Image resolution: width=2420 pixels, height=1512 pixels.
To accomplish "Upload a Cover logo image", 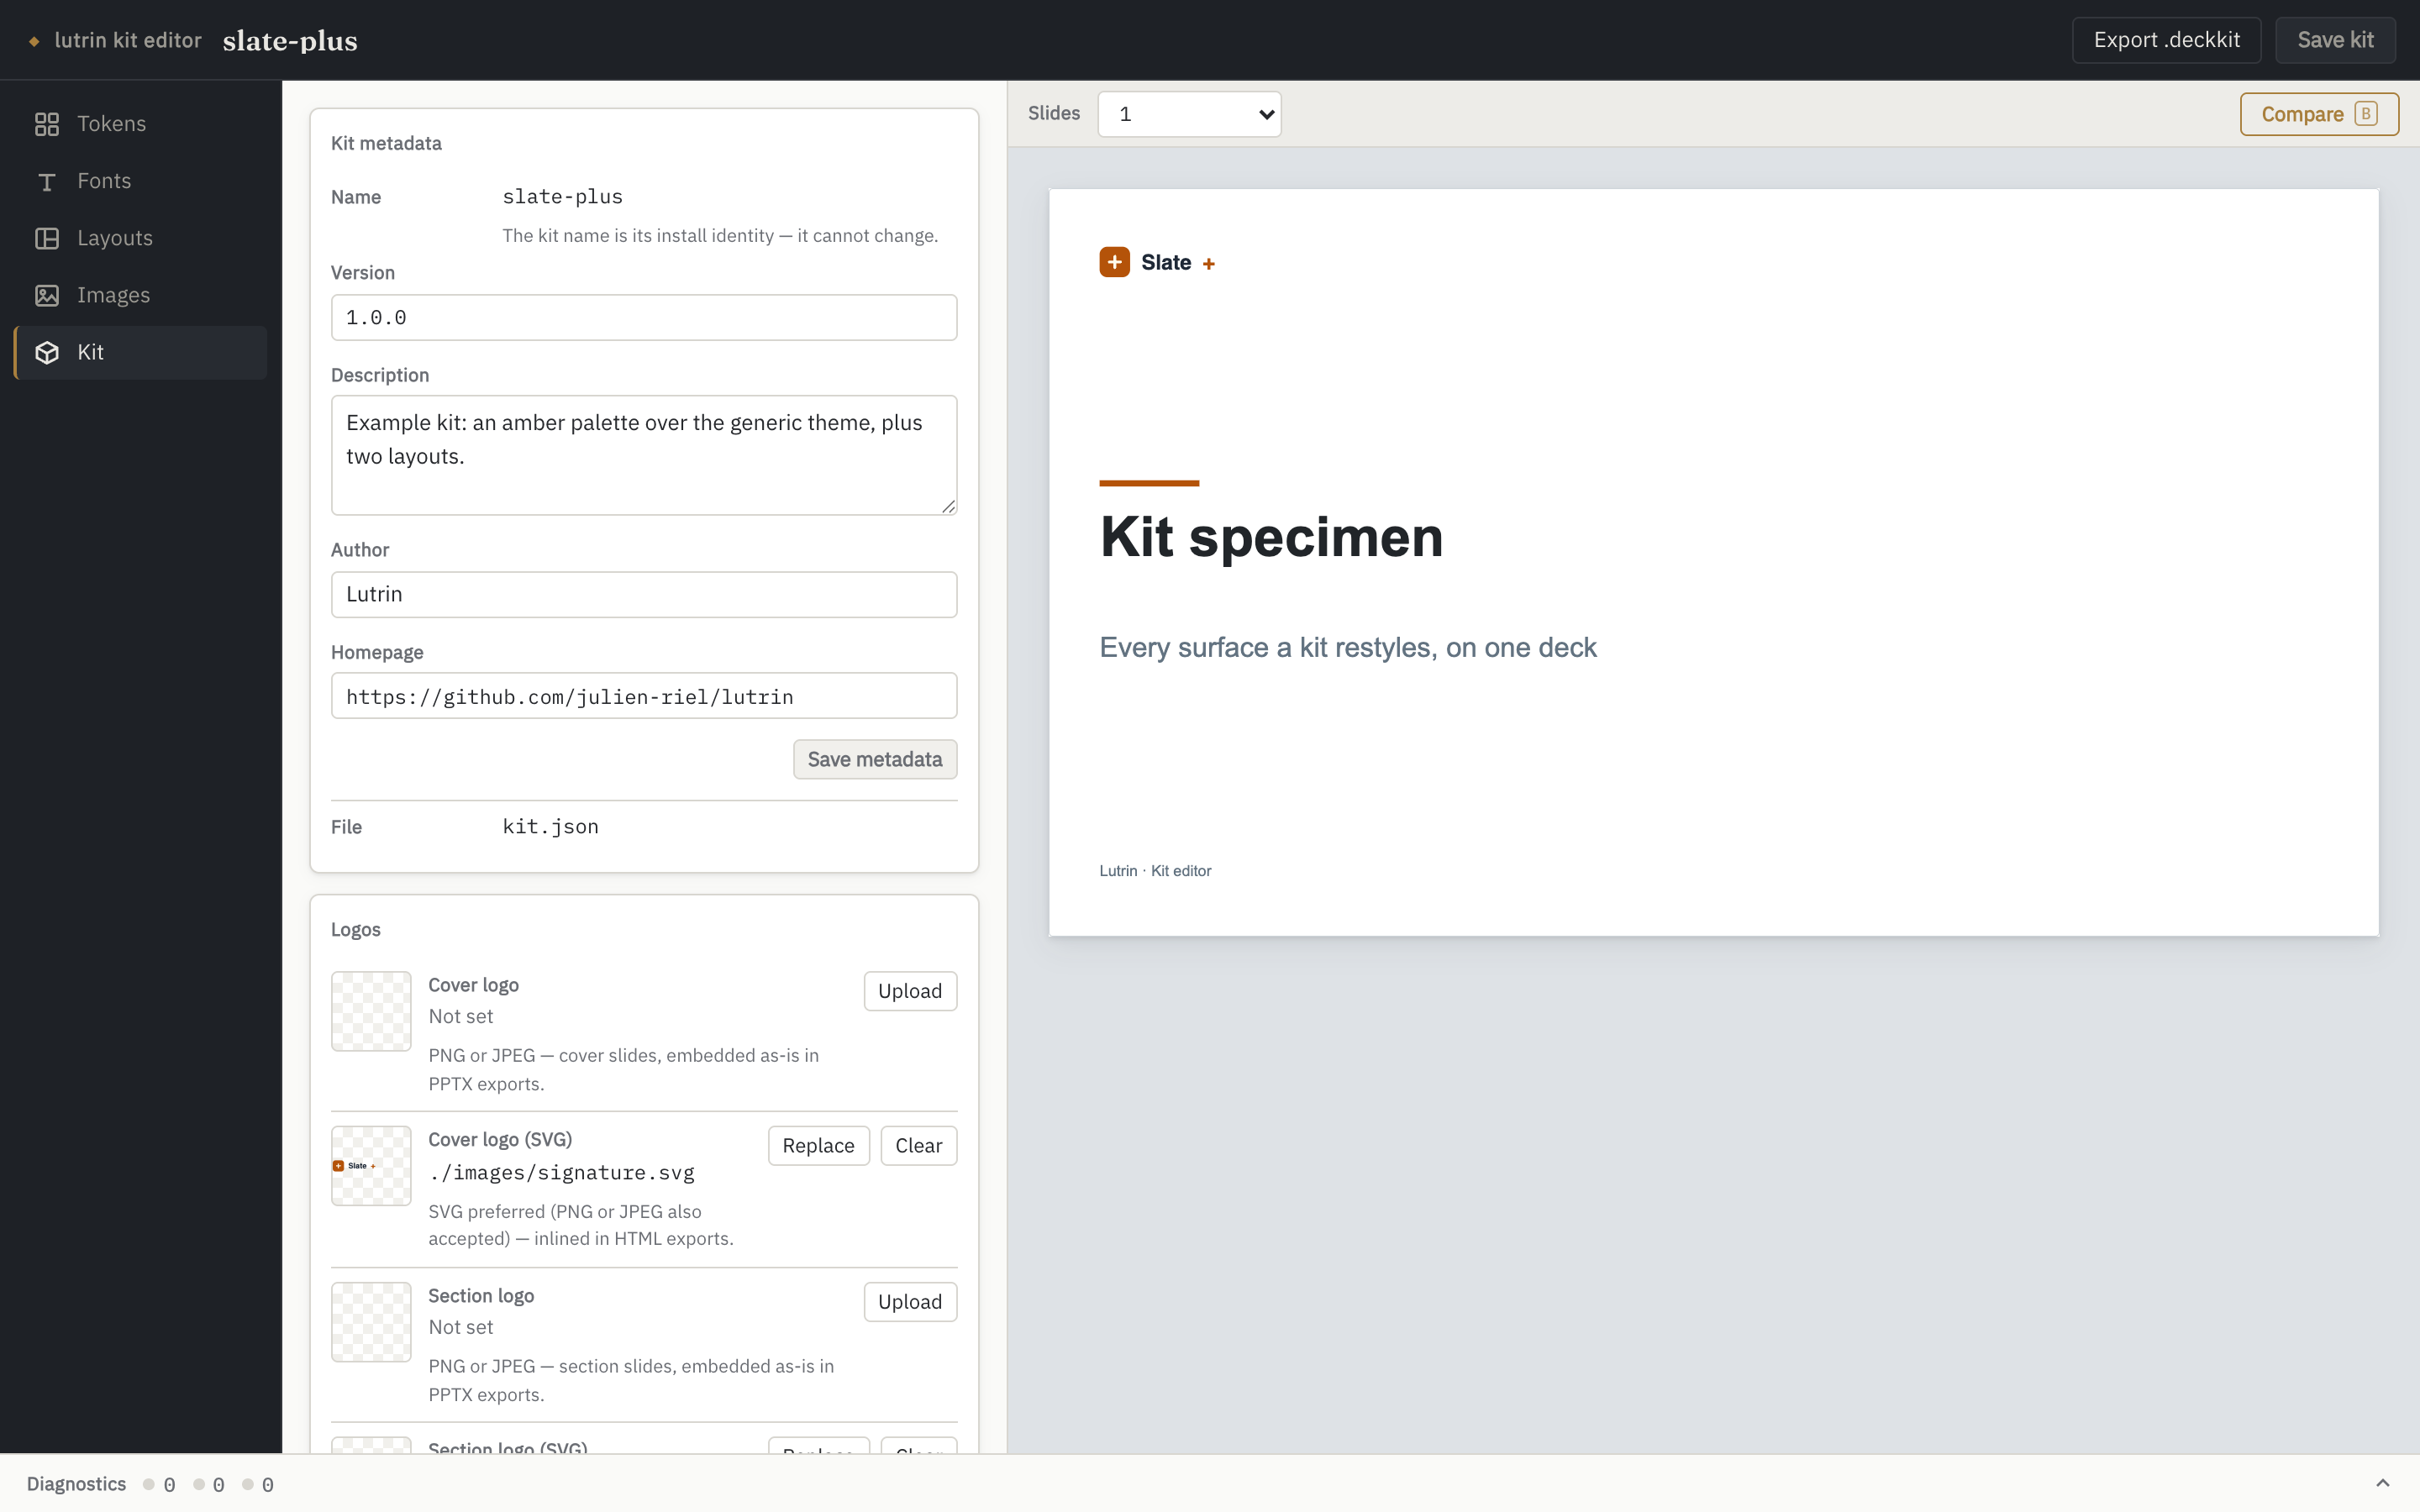I will click(x=910, y=991).
